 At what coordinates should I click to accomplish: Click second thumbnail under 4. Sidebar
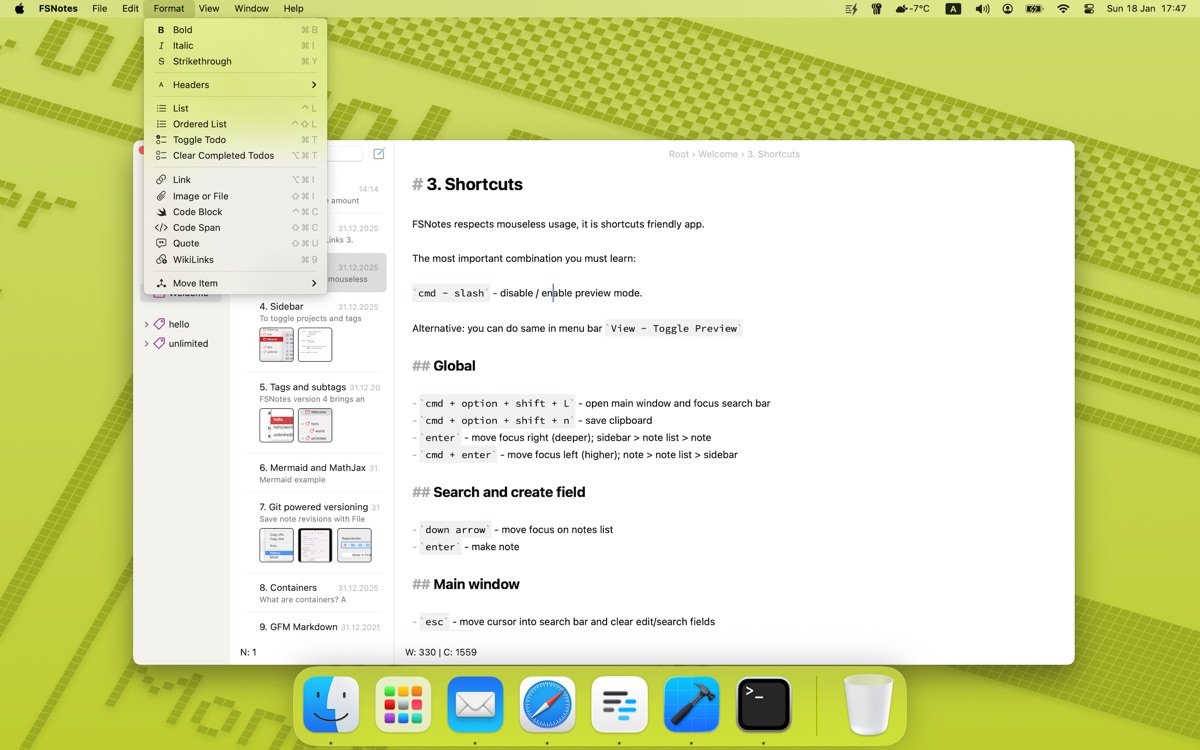(x=315, y=345)
